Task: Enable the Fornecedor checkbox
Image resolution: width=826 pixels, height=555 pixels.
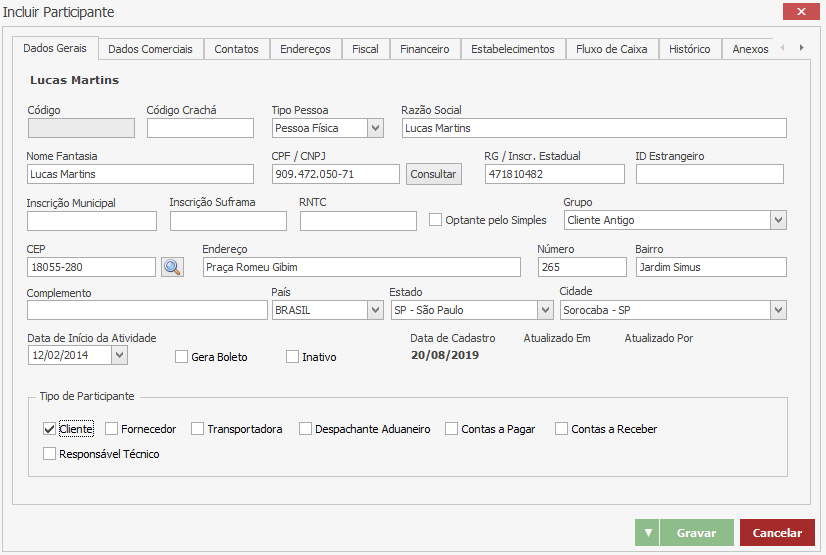Action: [112, 429]
